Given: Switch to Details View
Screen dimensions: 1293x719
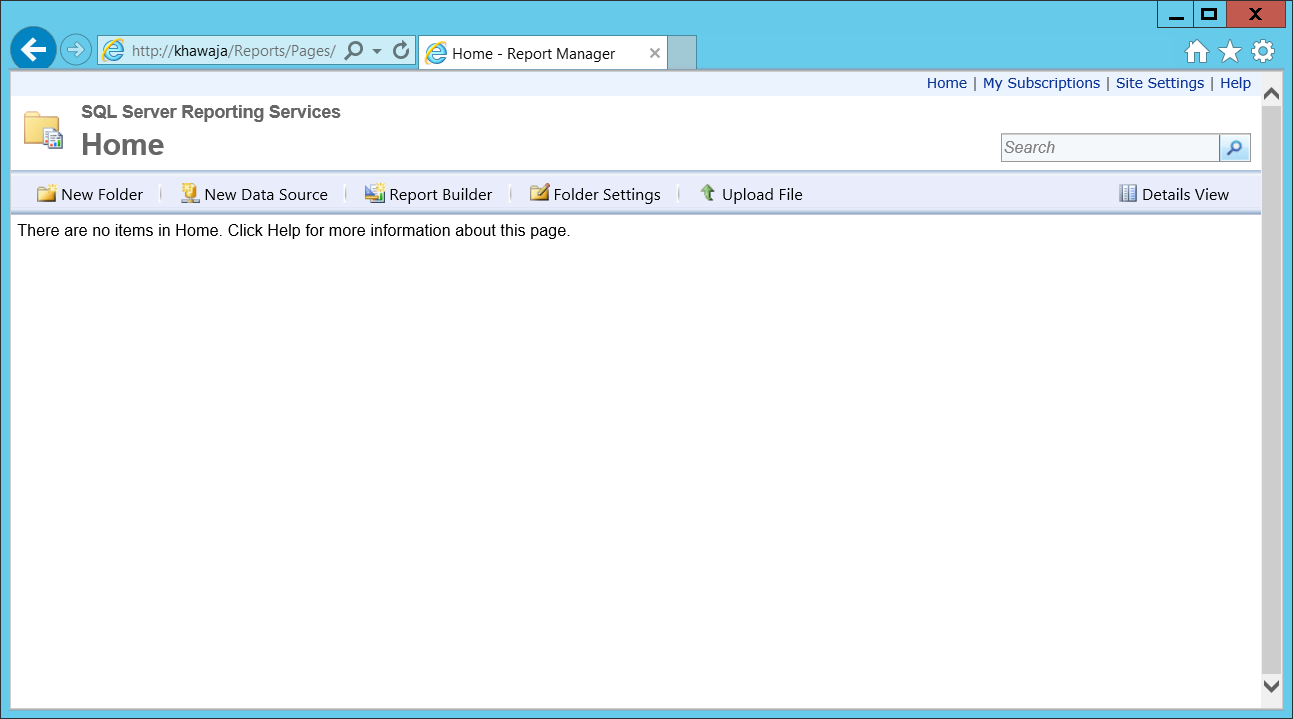Looking at the screenshot, I should click(x=1174, y=194).
